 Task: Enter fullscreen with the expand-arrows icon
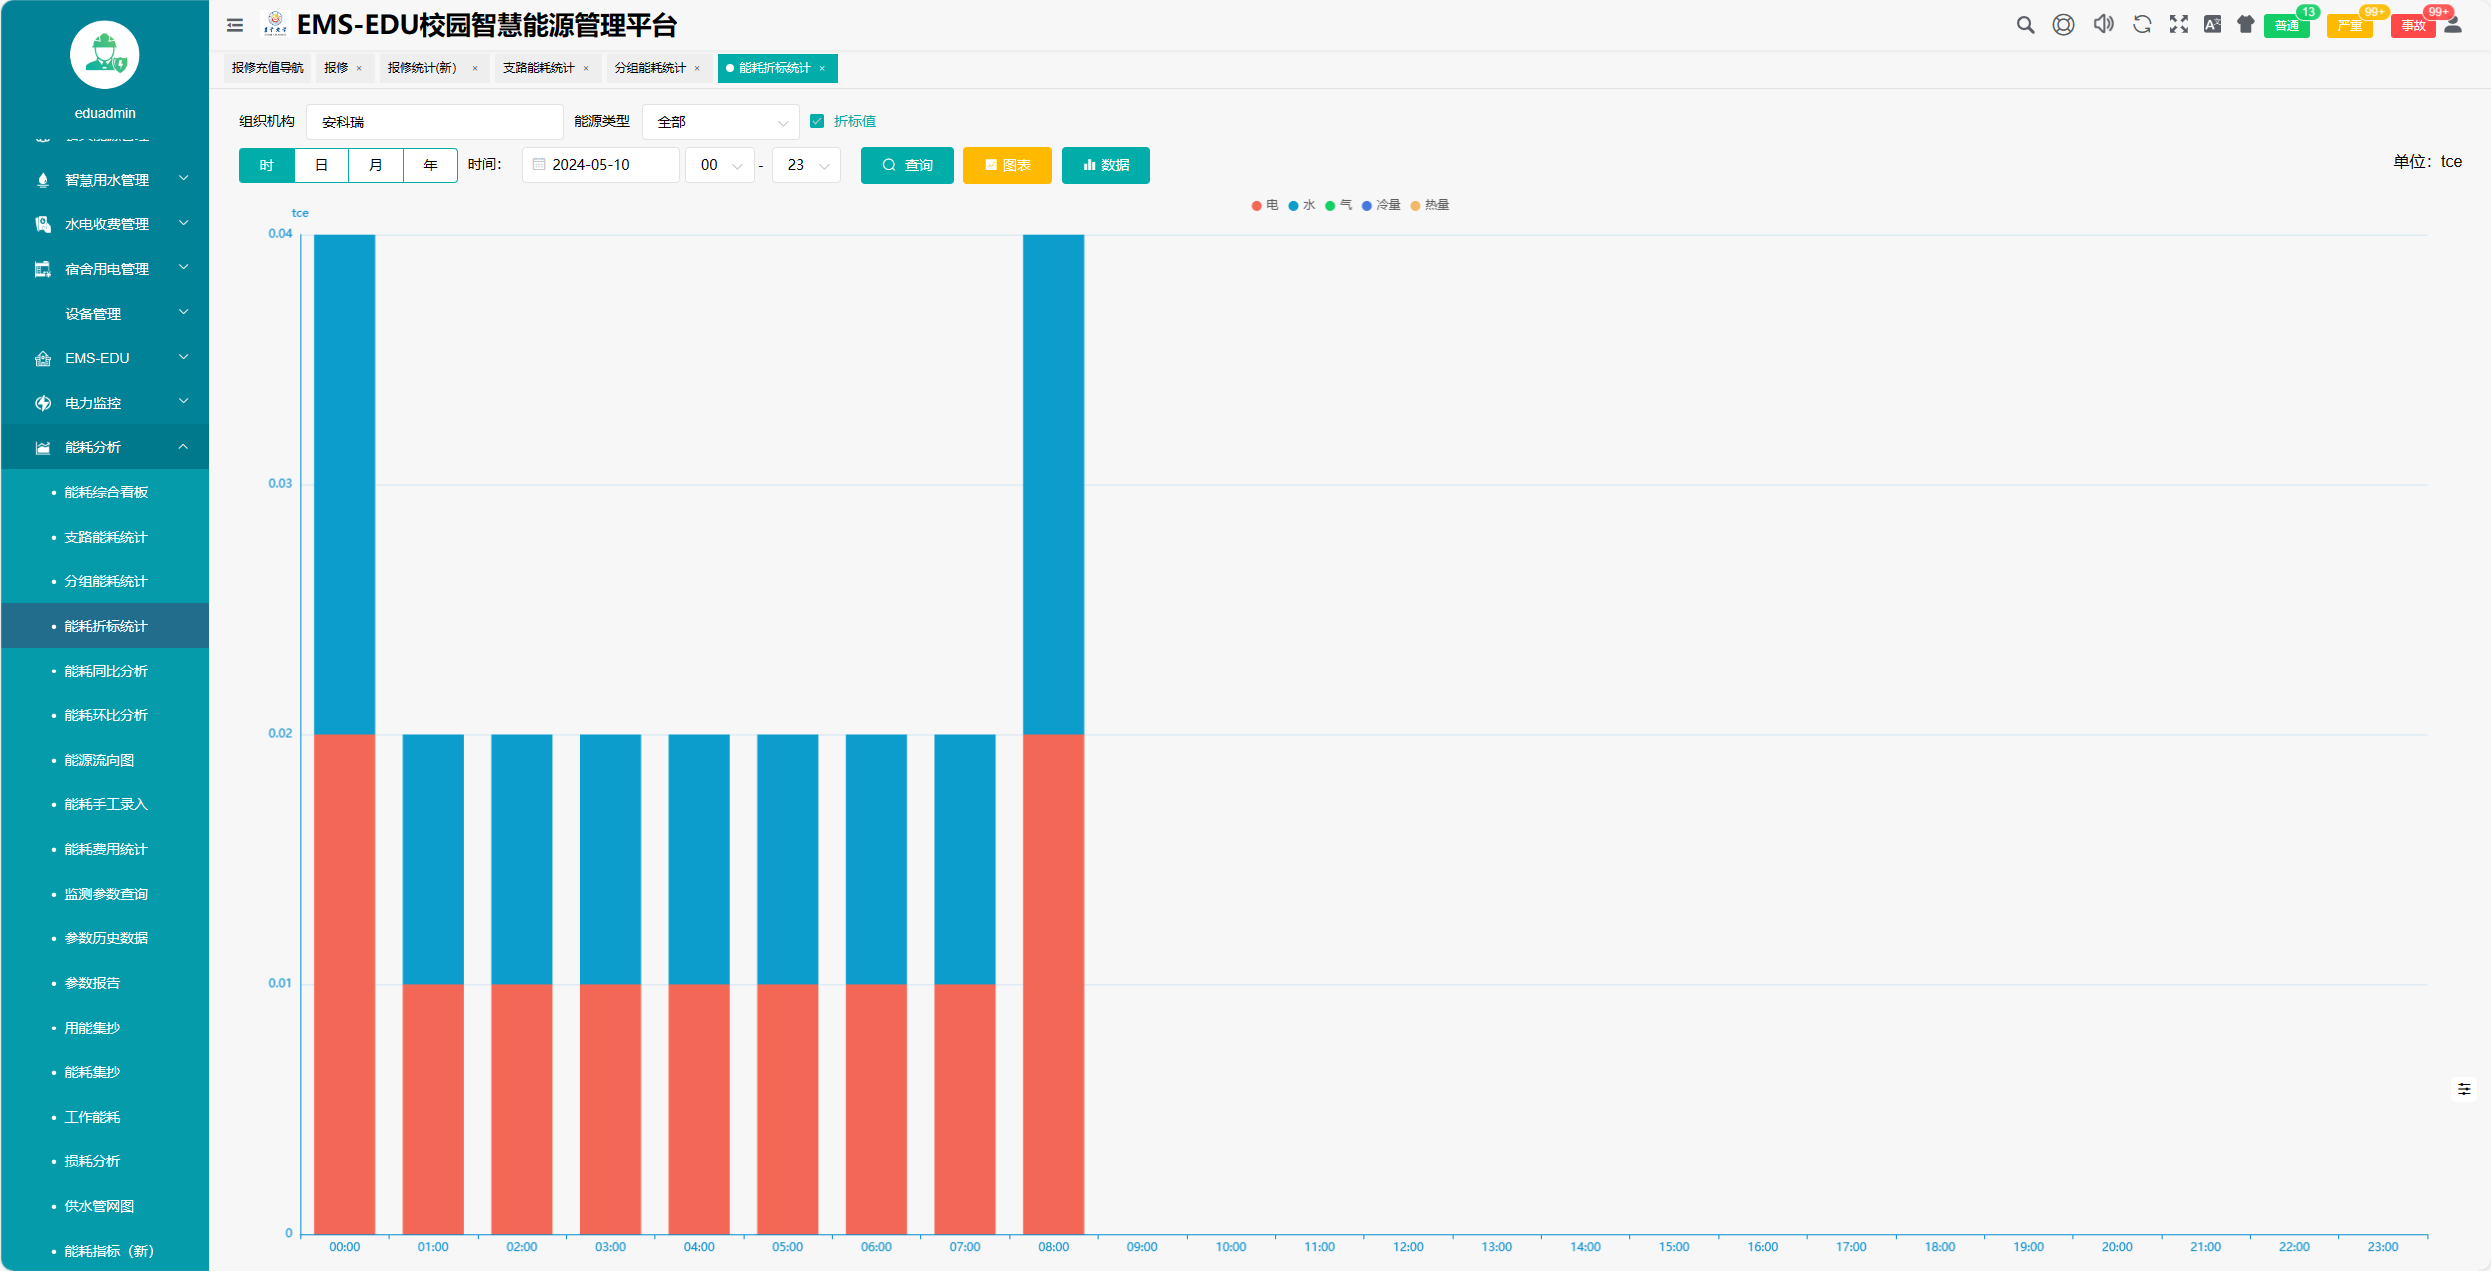[2179, 25]
